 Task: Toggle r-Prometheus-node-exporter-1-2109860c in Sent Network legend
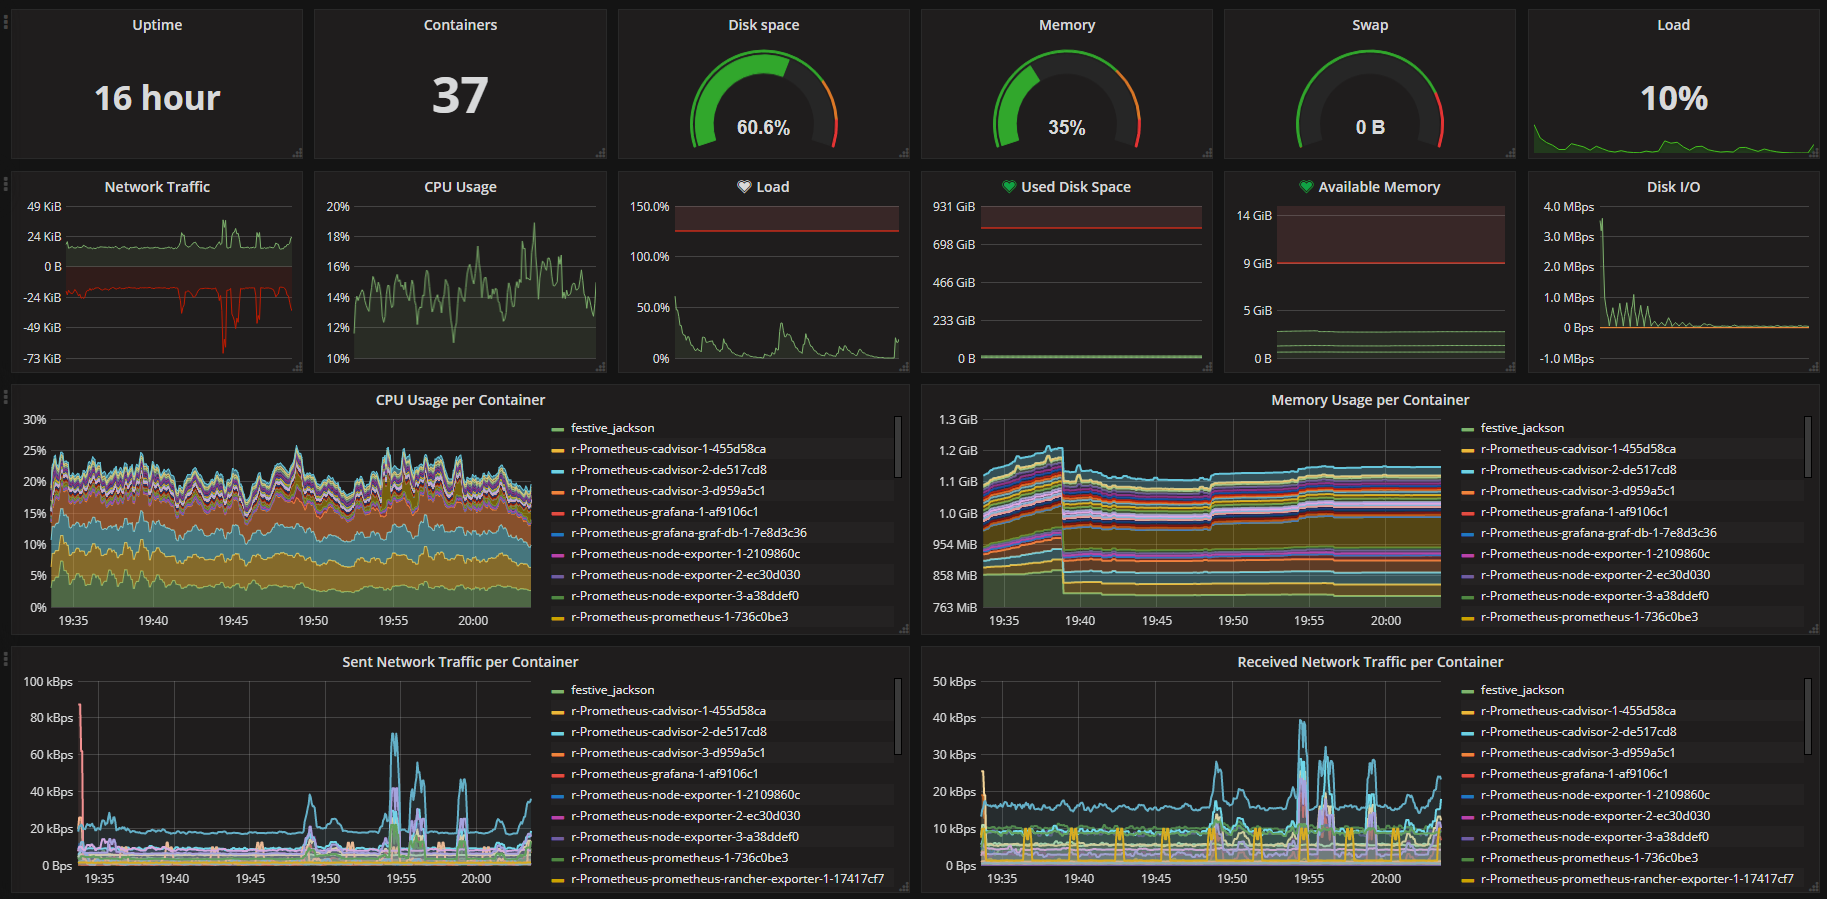pos(686,795)
